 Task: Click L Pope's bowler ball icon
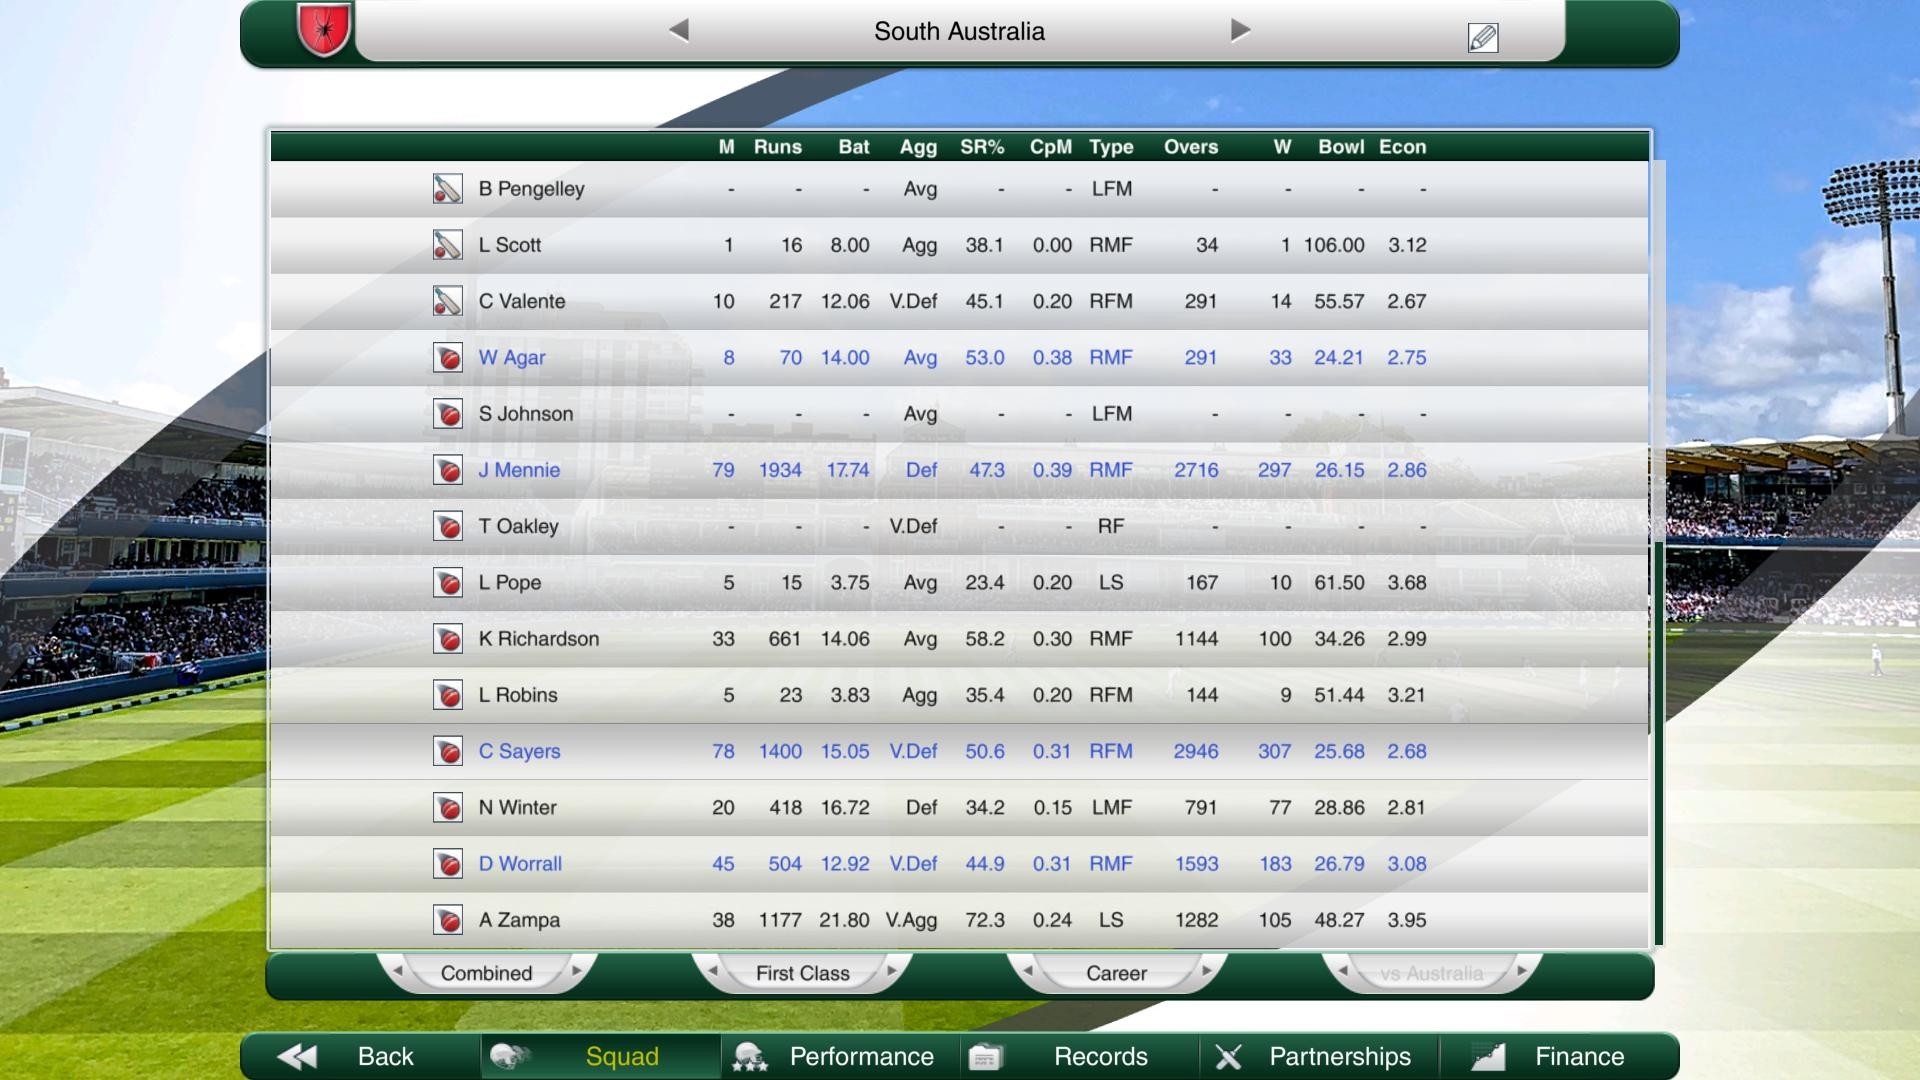coord(447,583)
